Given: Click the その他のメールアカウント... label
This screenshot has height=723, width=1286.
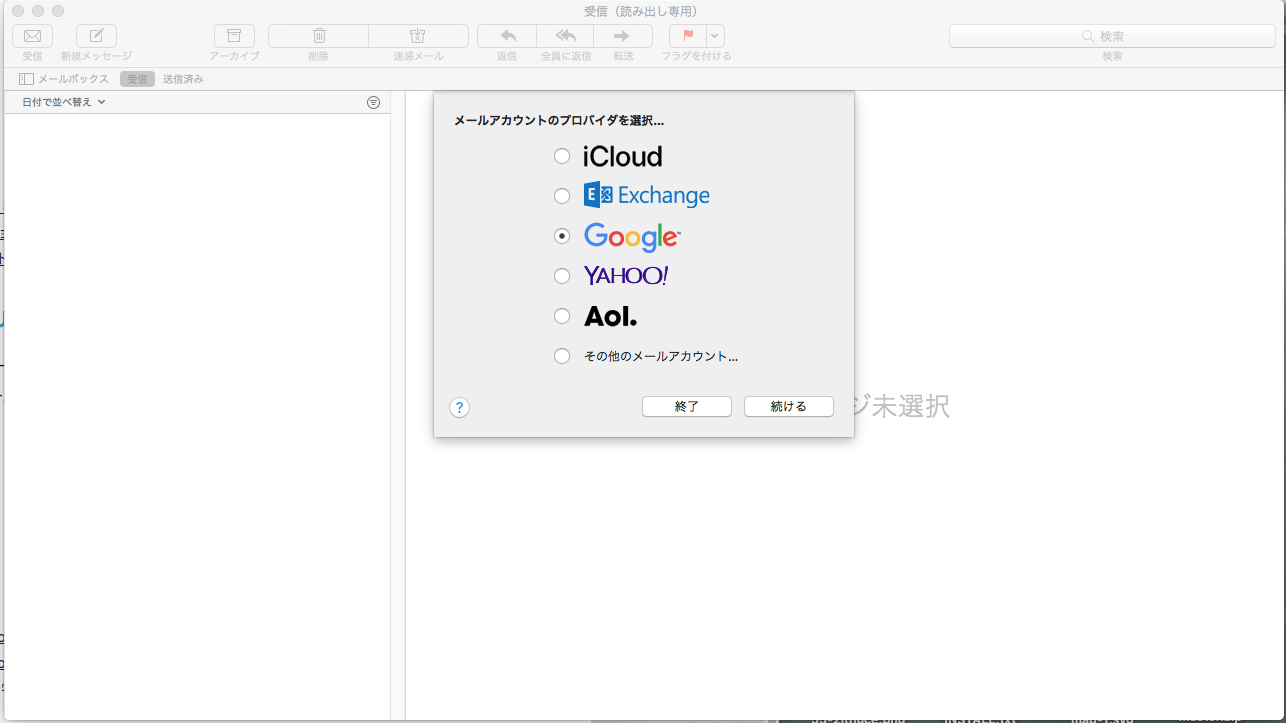Looking at the screenshot, I should (661, 356).
